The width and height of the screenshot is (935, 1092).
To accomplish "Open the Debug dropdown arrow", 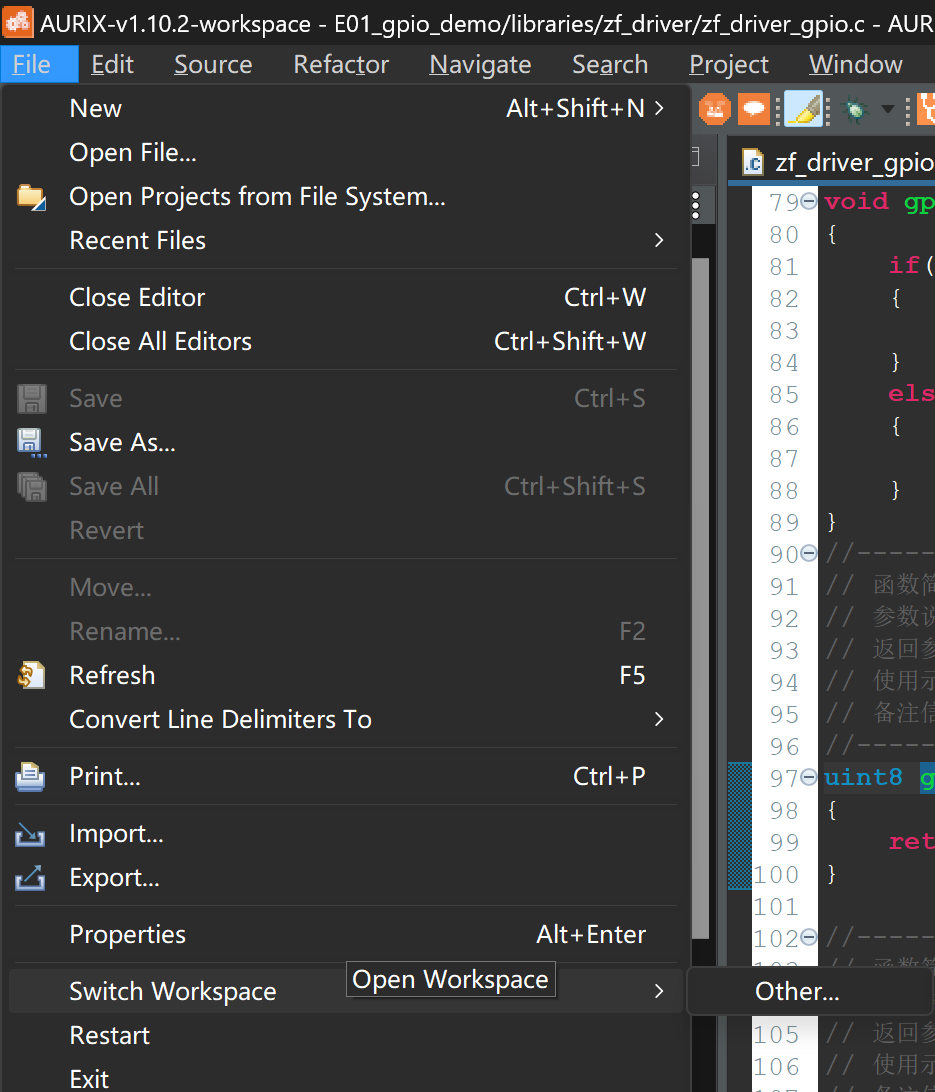I will pyautogui.click(x=887, y=109).
